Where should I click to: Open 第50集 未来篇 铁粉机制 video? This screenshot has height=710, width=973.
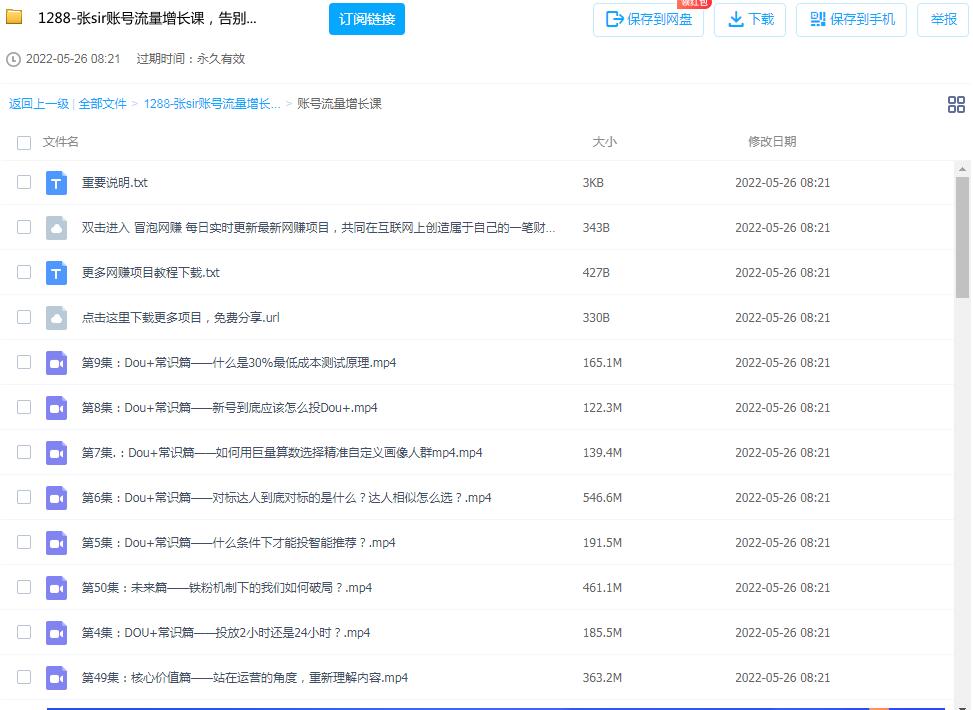tap(227, 588)
